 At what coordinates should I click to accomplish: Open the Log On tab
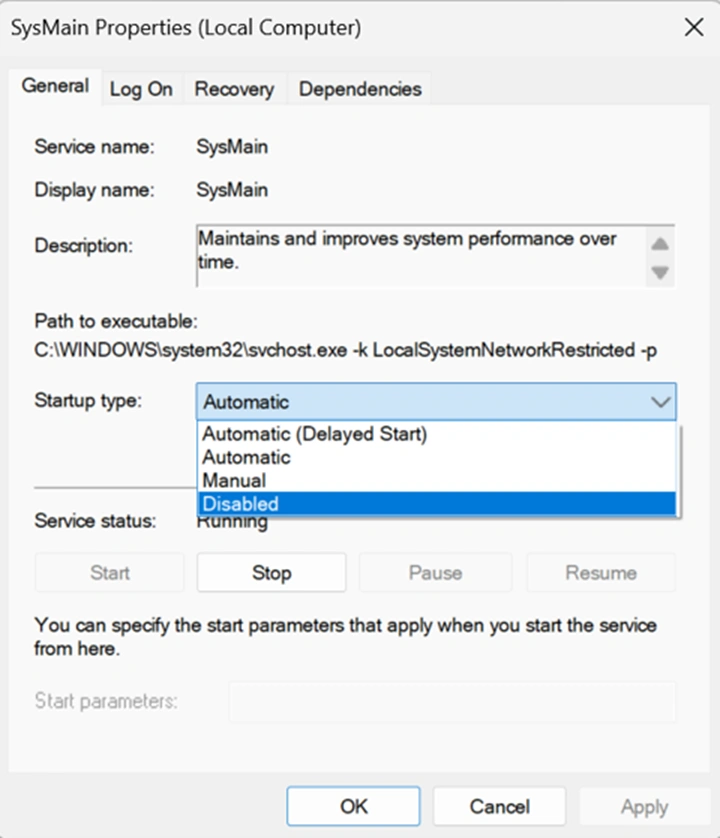point(141,89)
